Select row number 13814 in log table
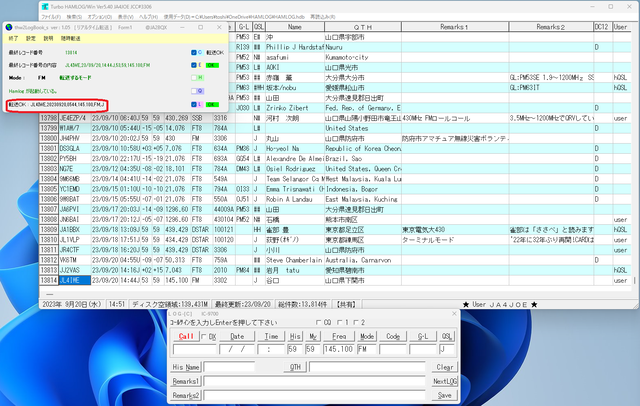640x406 pixels. coord(49,280)
